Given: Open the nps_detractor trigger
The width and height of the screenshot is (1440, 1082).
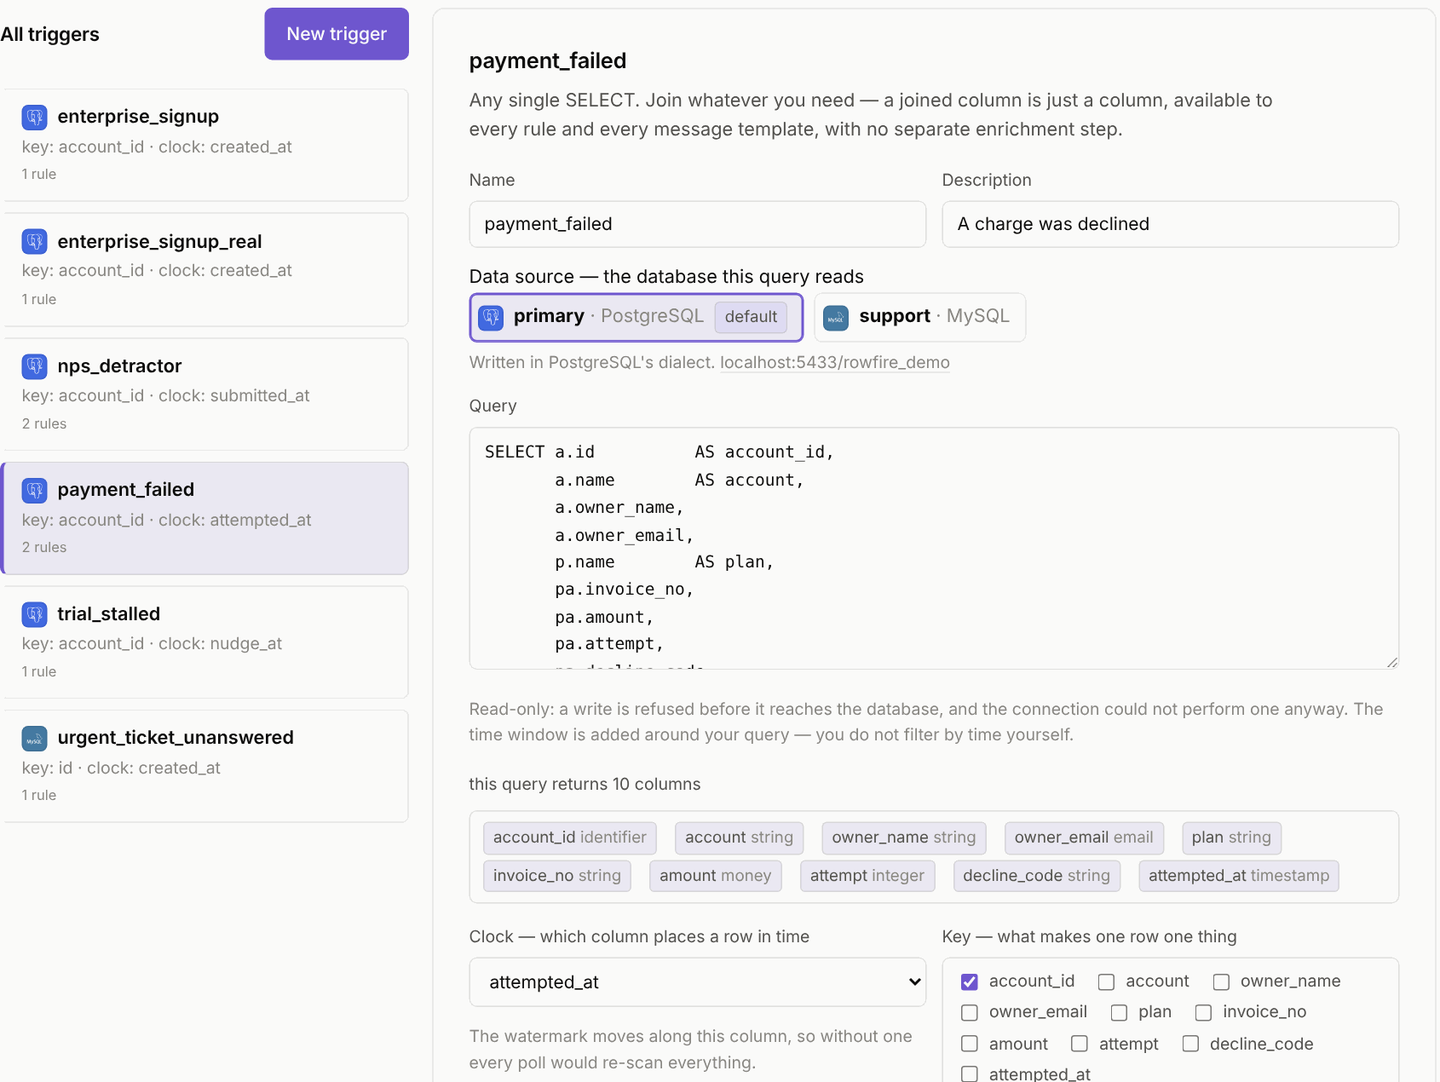Looking at the screenshot, I should pyautogui.click(x=206, y=394).
